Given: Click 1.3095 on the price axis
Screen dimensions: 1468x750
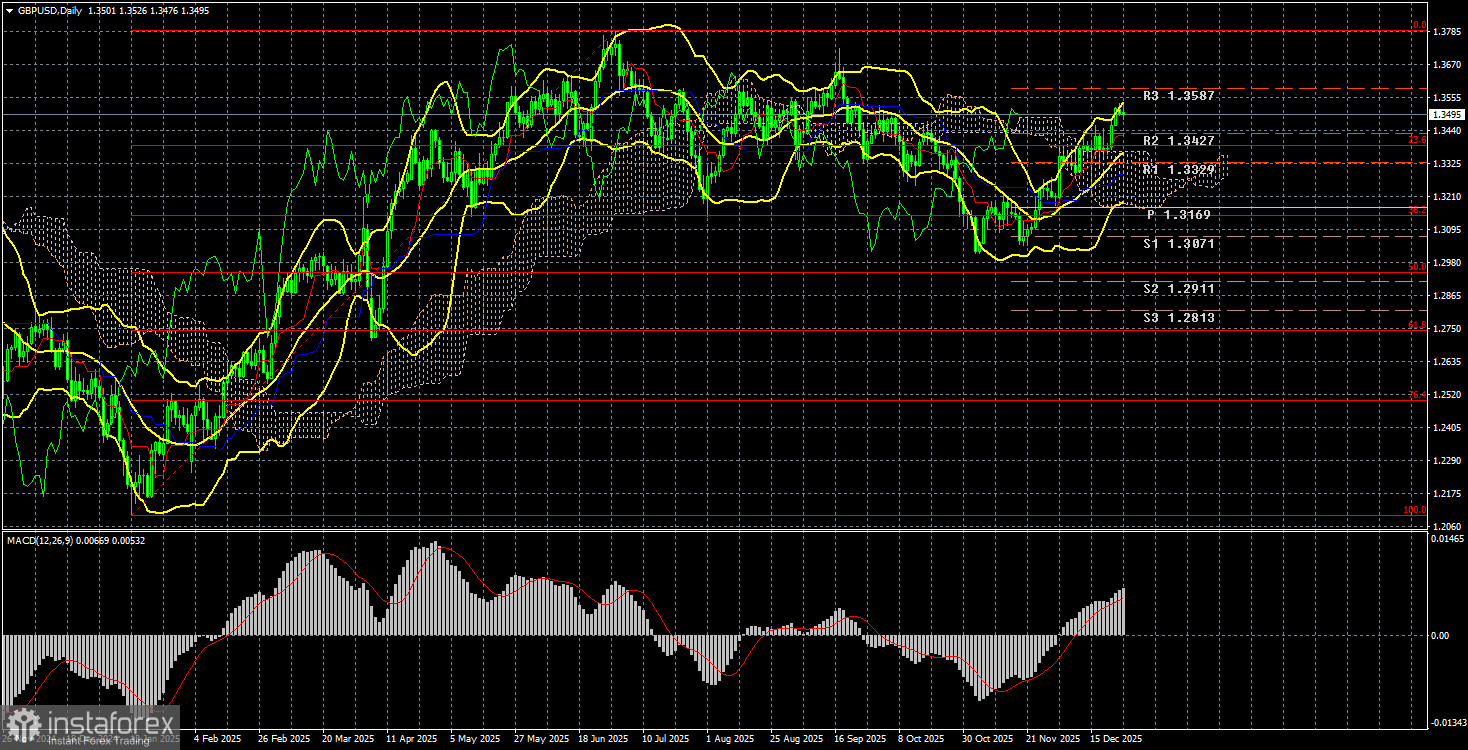Looking at the screenshot, I should click(1448, 230).
